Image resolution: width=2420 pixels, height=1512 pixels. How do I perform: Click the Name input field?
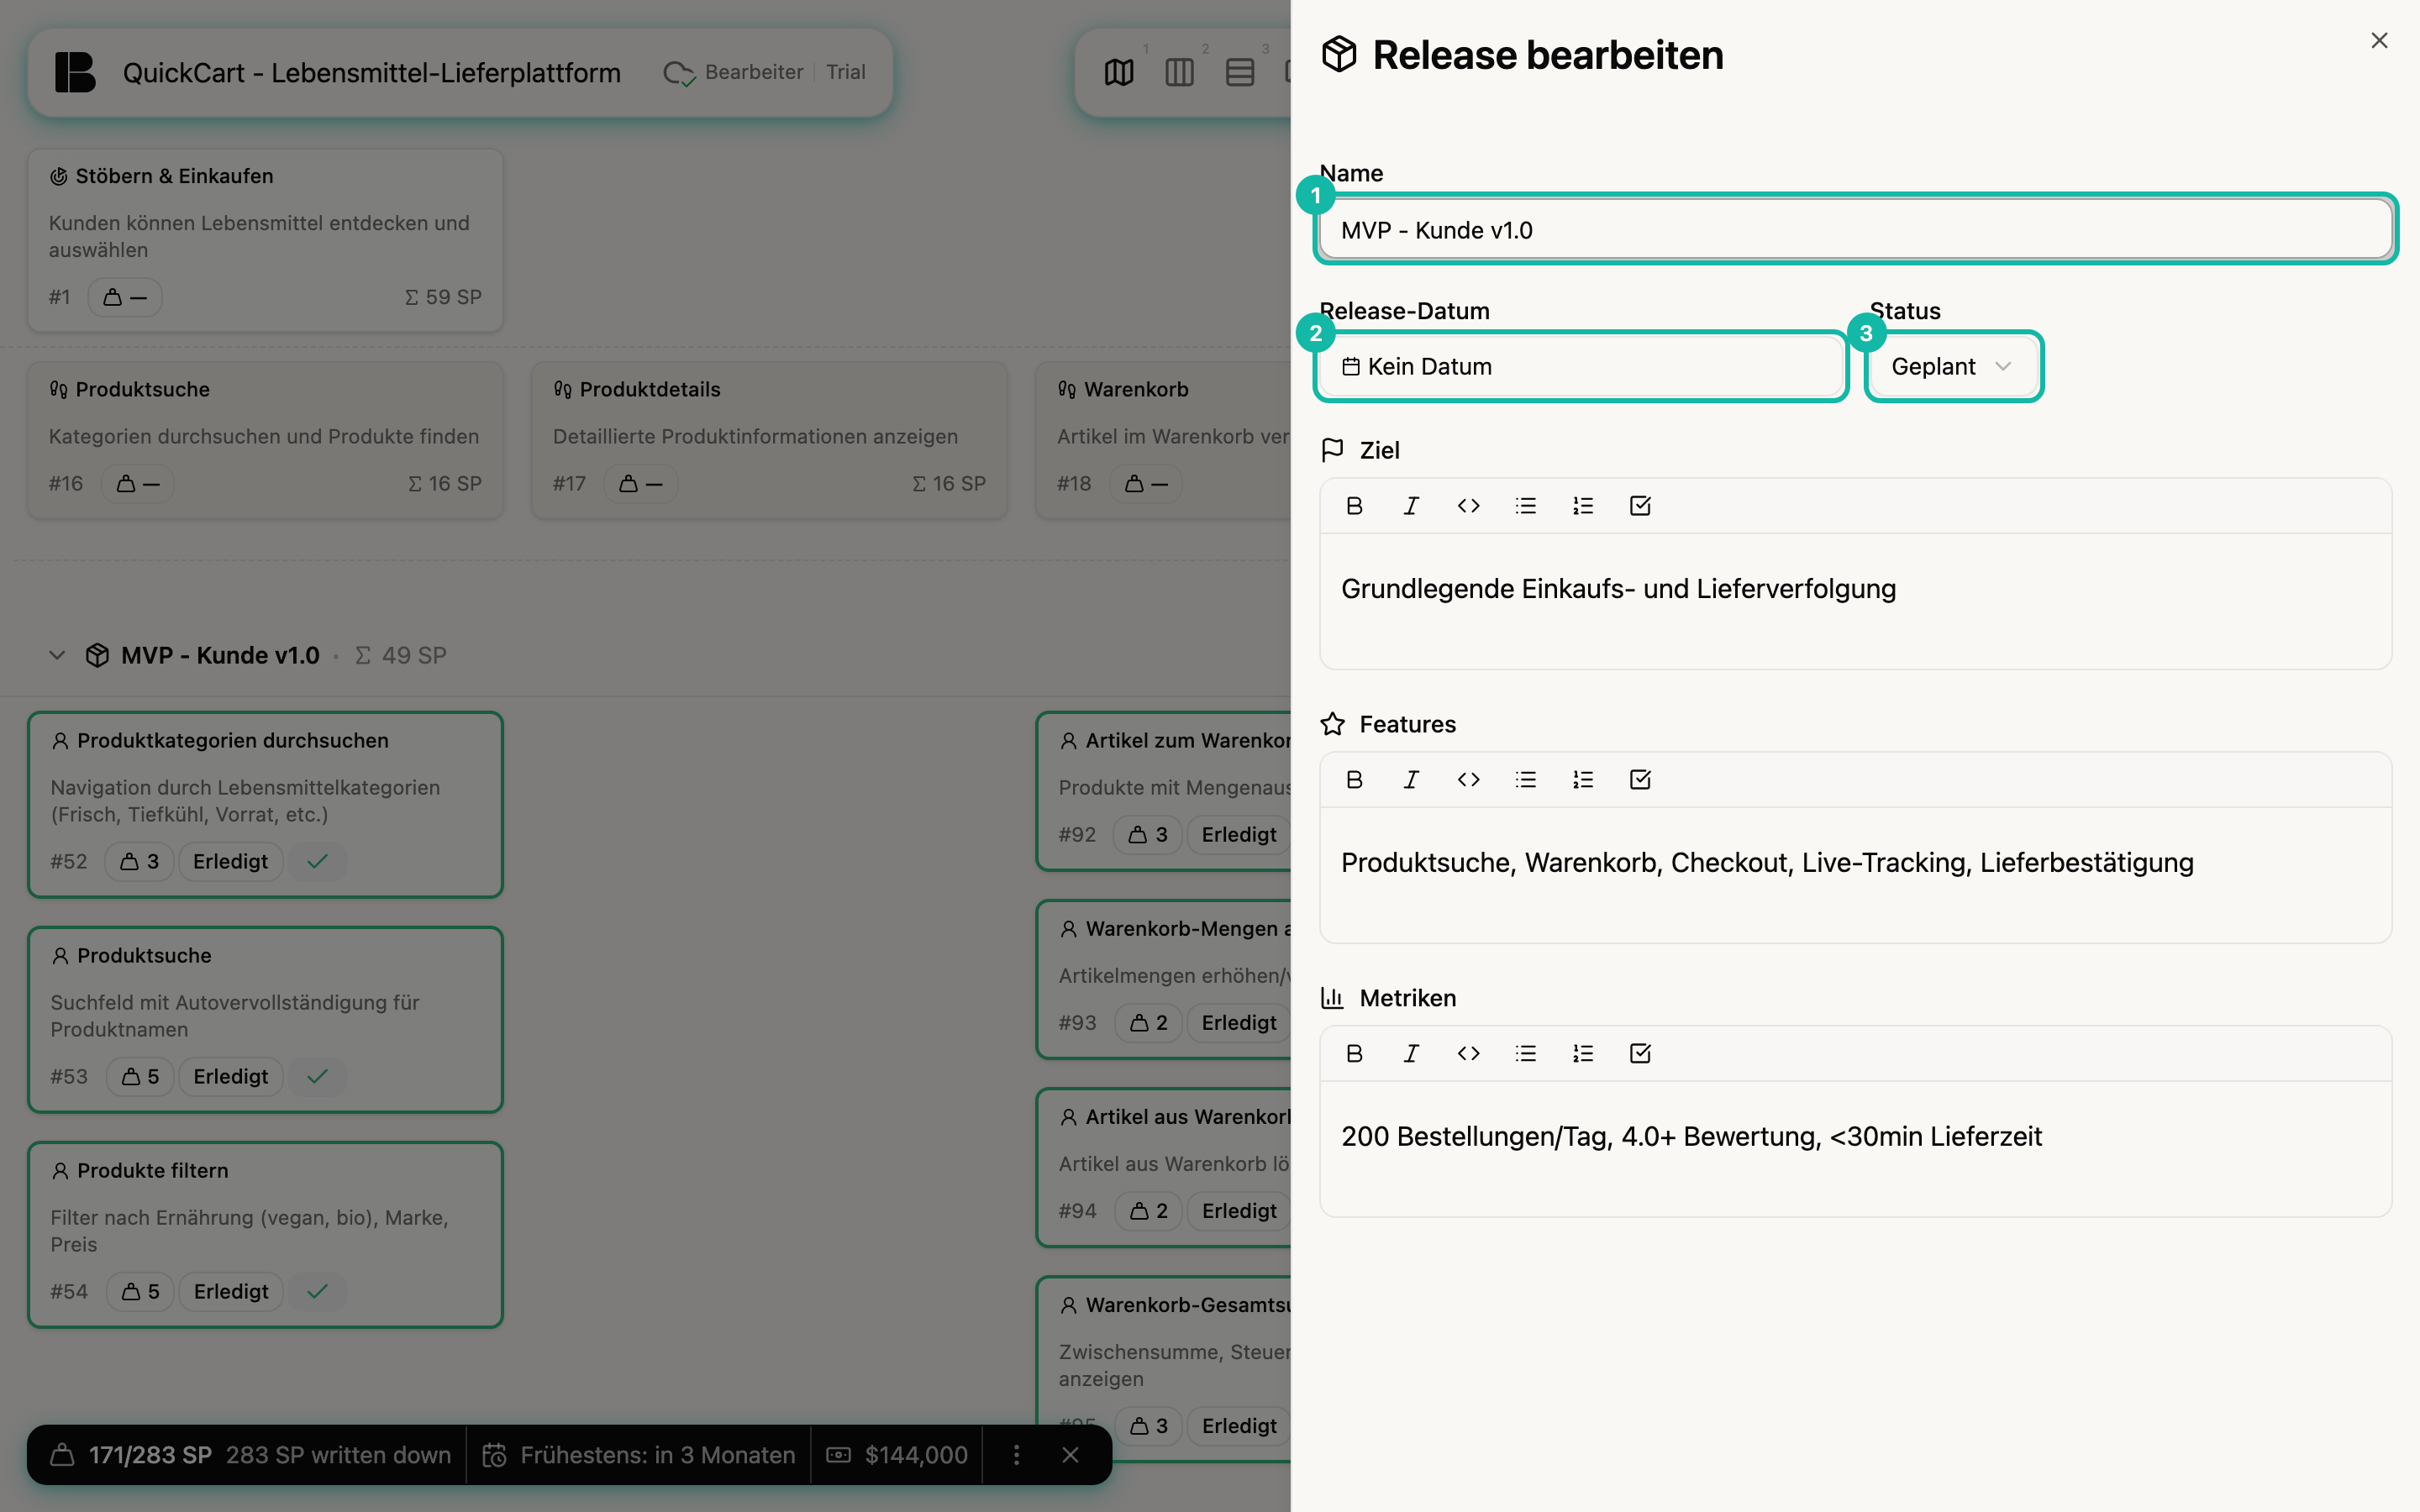pyautogui.click(x=1855, y=230)
